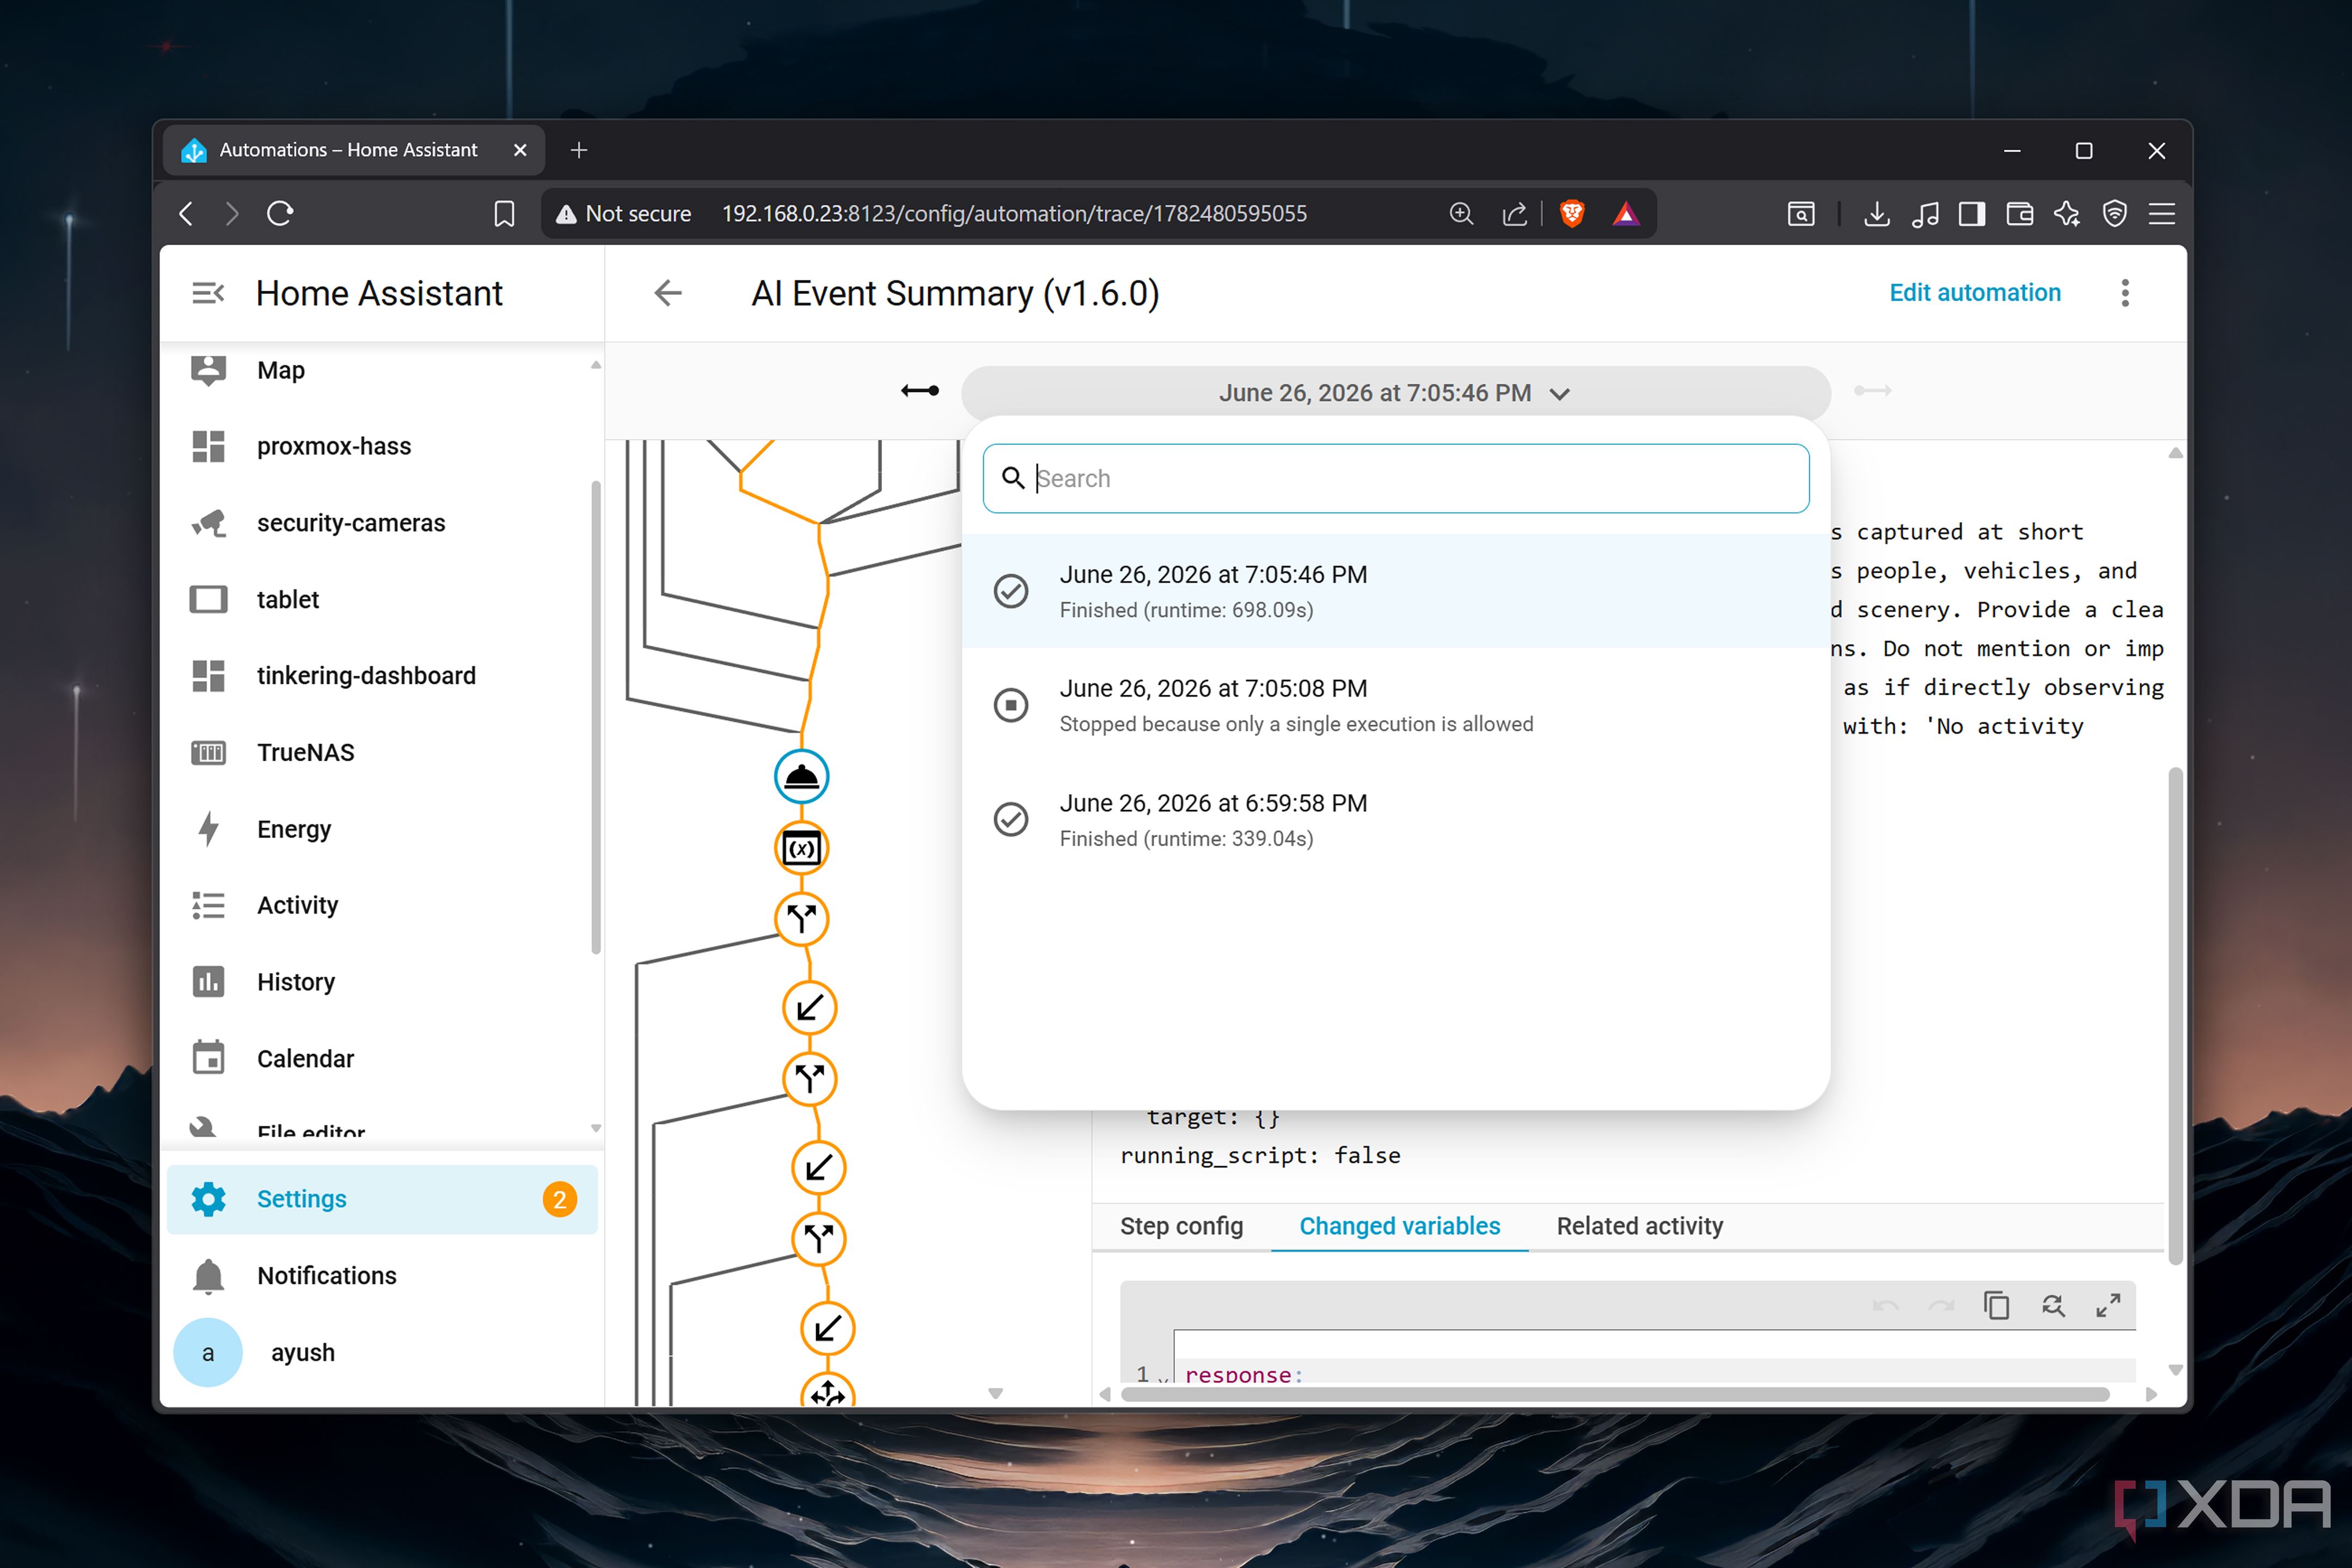
Task: Switch to the Step config tab
Action: coord(1181,1226)
